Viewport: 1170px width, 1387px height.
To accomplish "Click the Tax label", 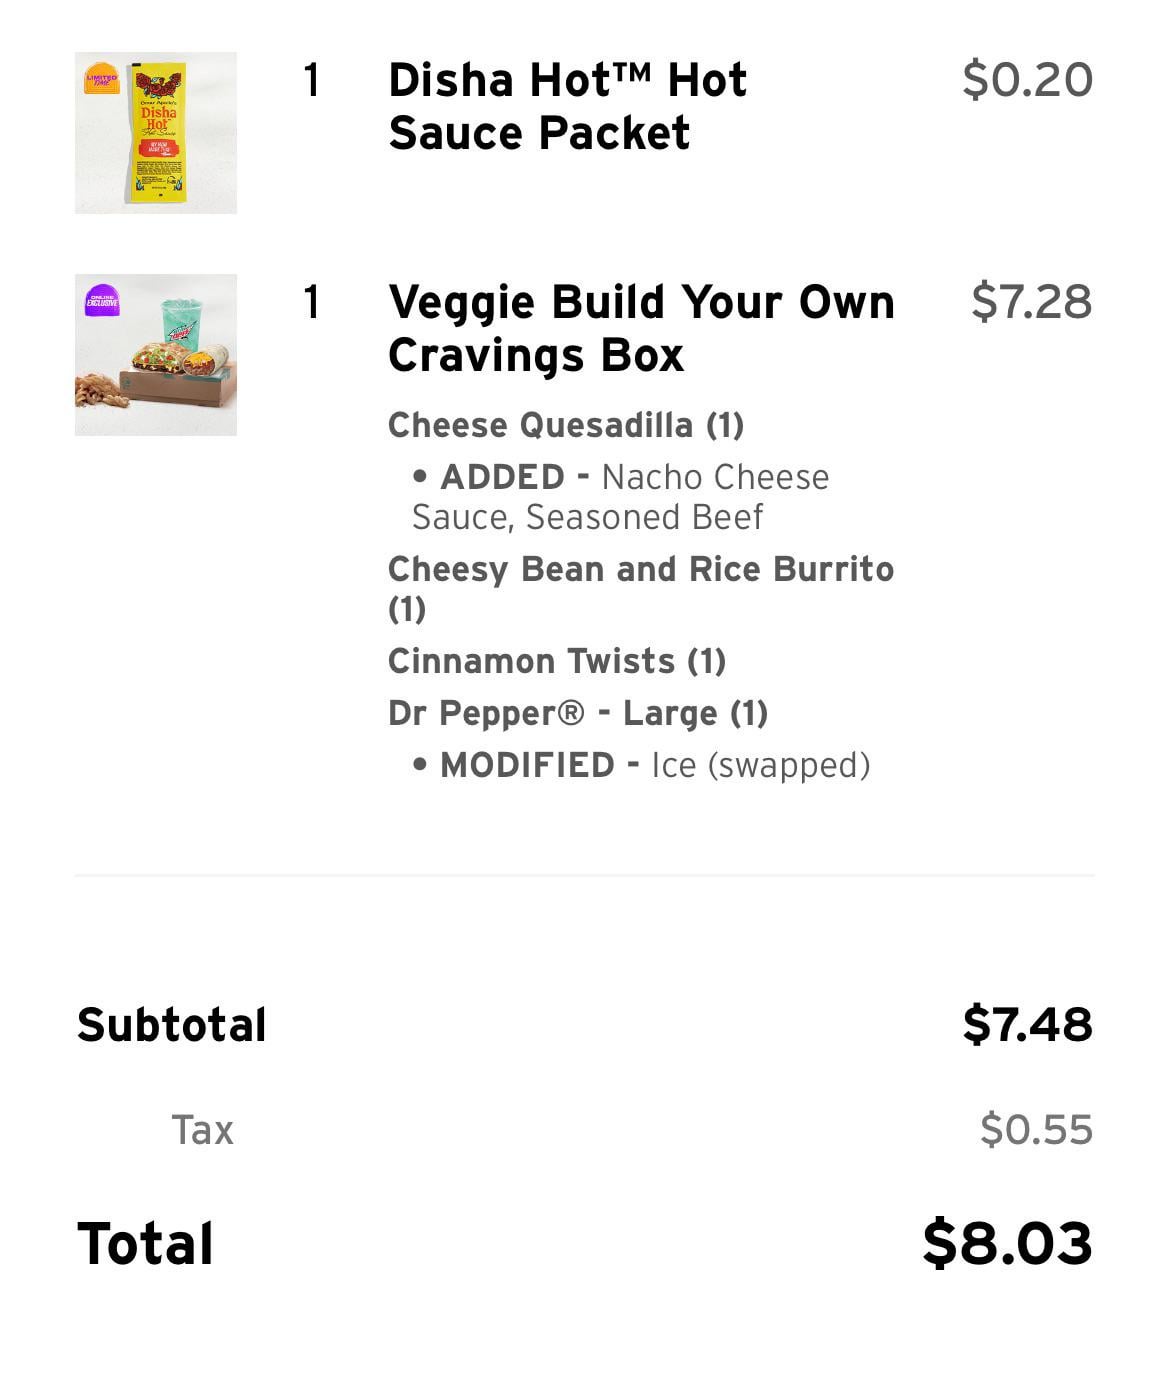I will pyautogui.click(x=202, y=1130).
